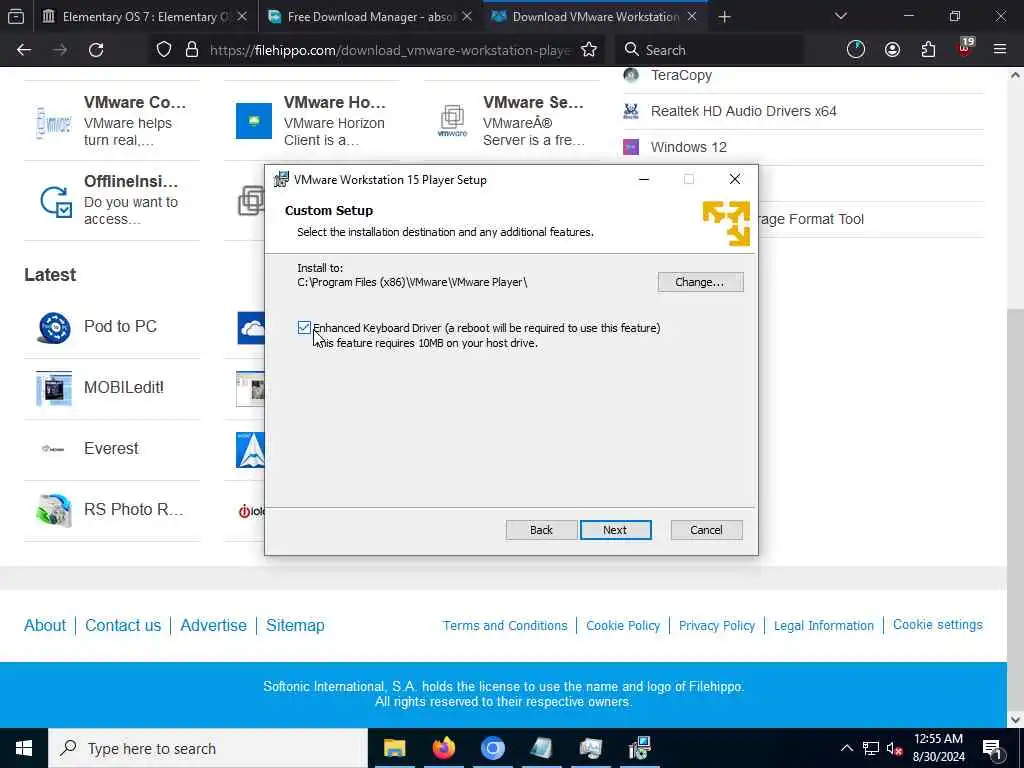Open the VMware Server card

512,121
